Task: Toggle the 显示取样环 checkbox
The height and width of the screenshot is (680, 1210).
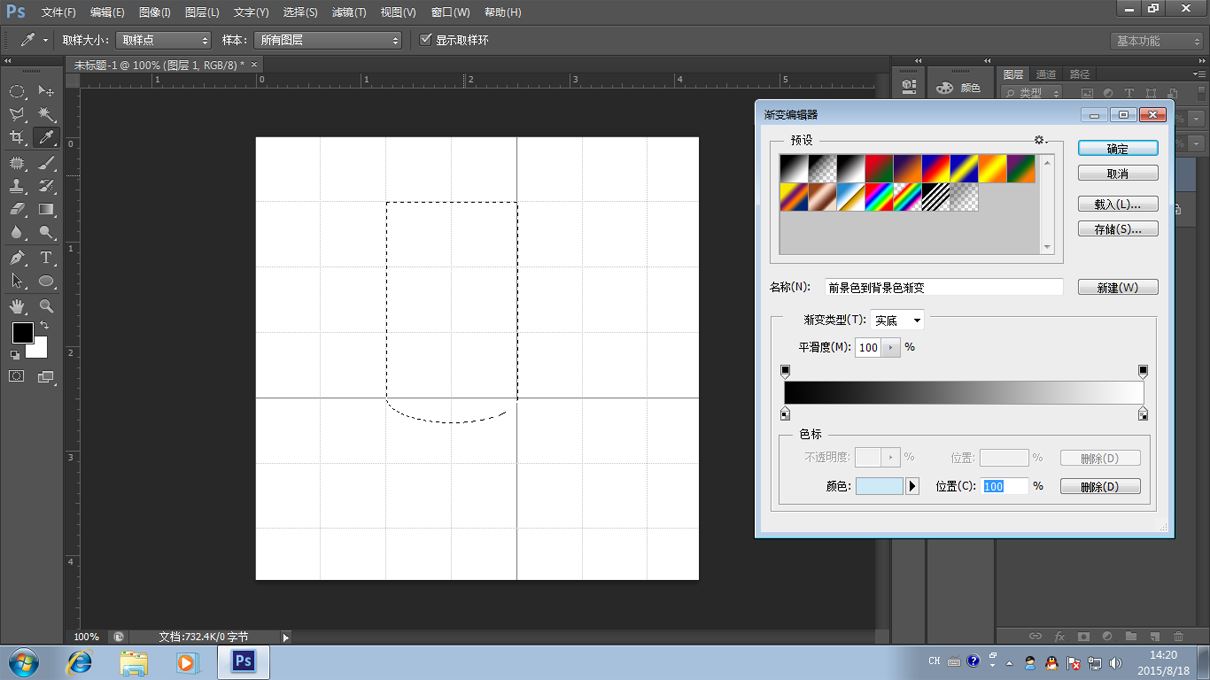Action: 426,40
